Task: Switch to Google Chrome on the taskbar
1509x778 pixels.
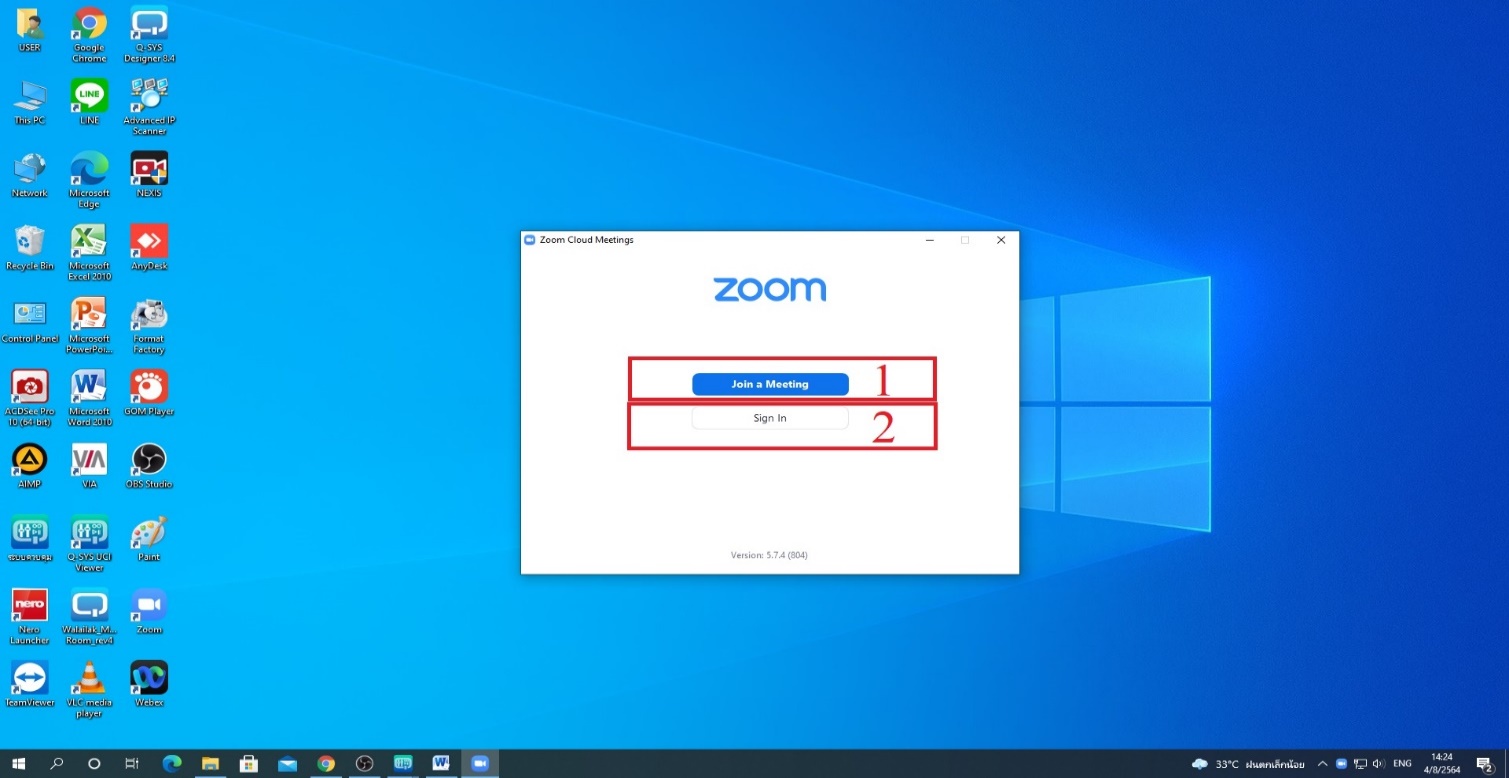Action: [326, 764]
